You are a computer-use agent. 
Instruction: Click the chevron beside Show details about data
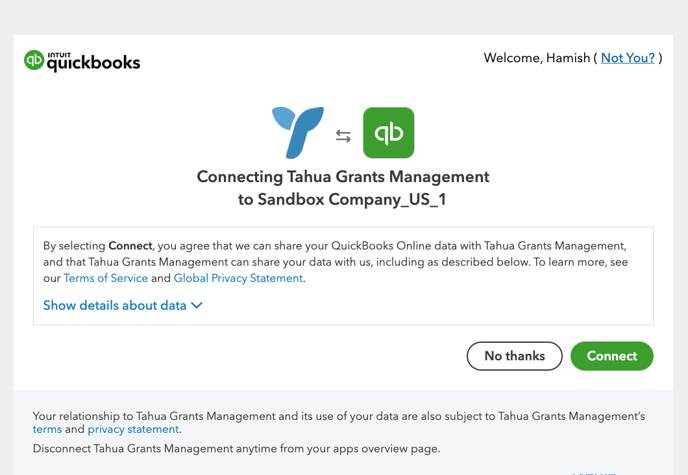coord(197,305)
